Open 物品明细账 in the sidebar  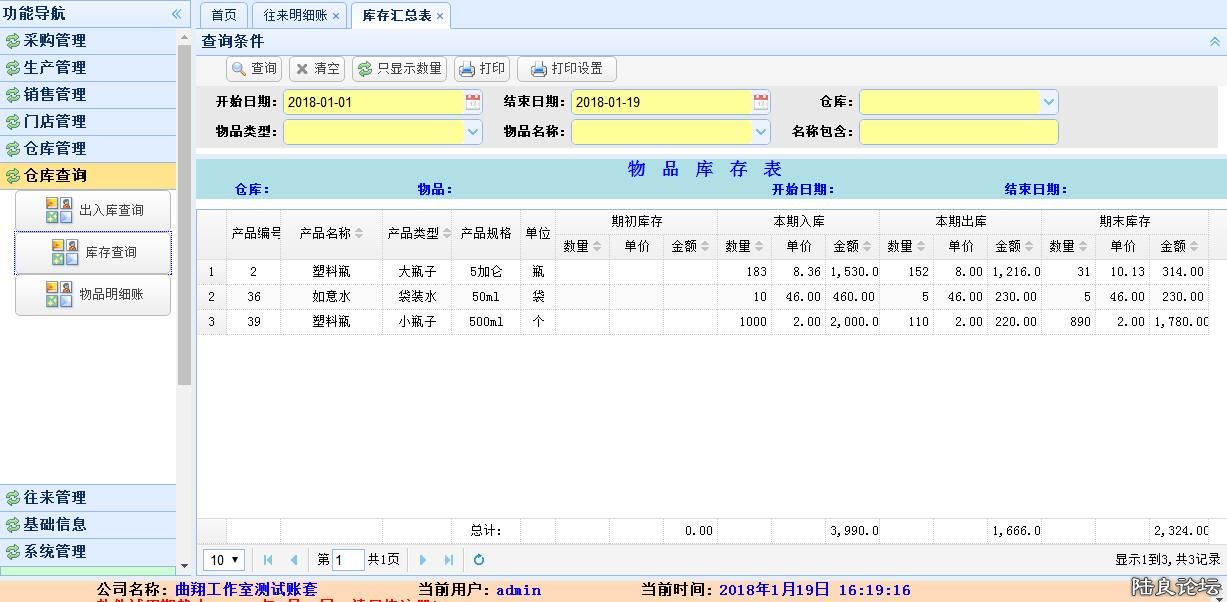[x=93, y=295]
